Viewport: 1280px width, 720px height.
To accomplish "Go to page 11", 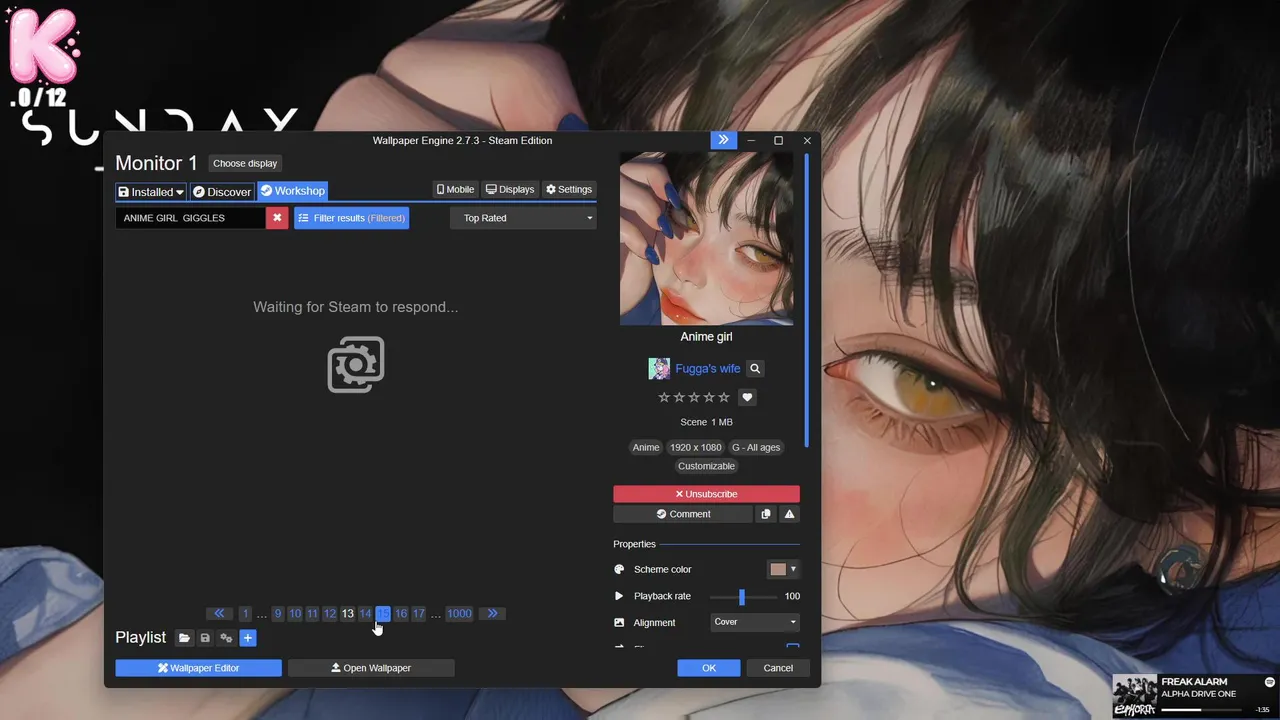I will [x=312, y=613].
